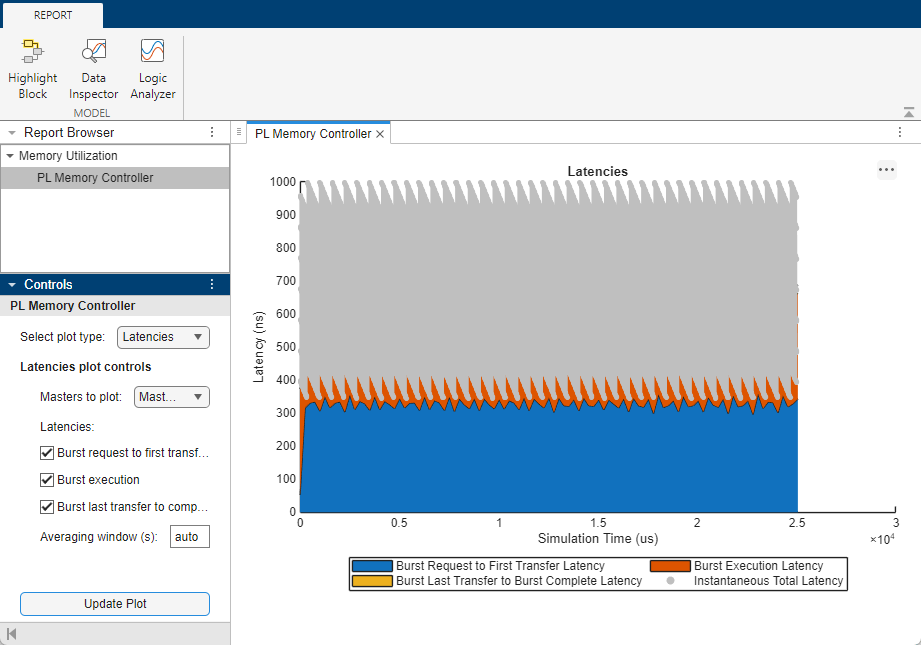Viewport: 921px width, 645px height.
Task: Collapse the side panel with bottom-left arrow
Action: point(11,634)
